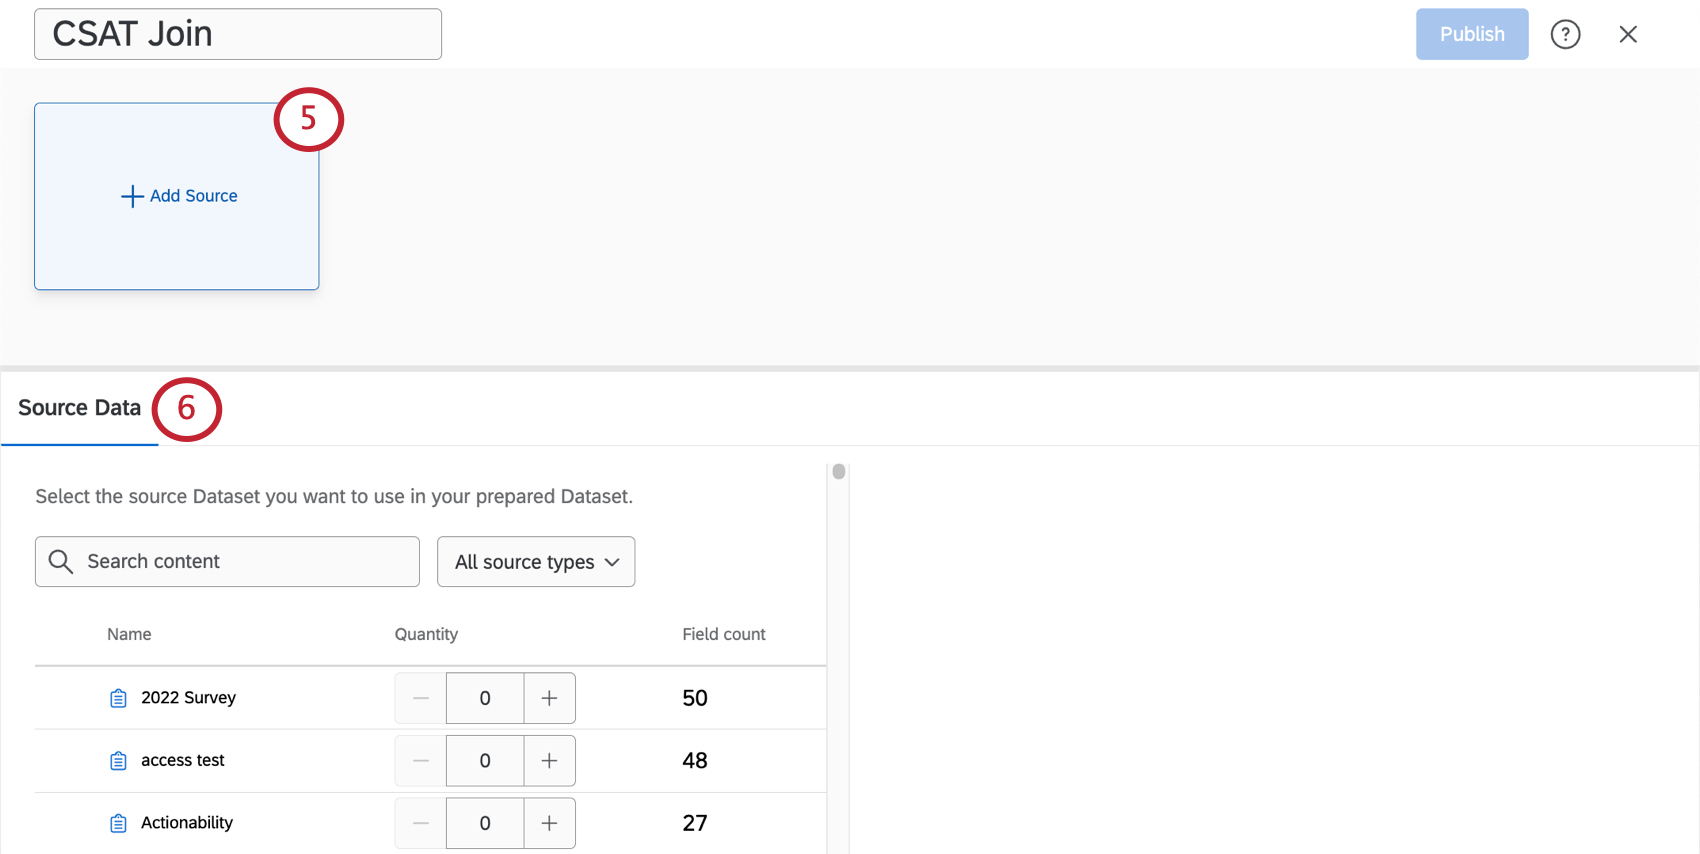1700x854 pixels.
Task: Click the 2022 Survey clipboard icon
Action: pyautogui.click(x=118, y=698)
